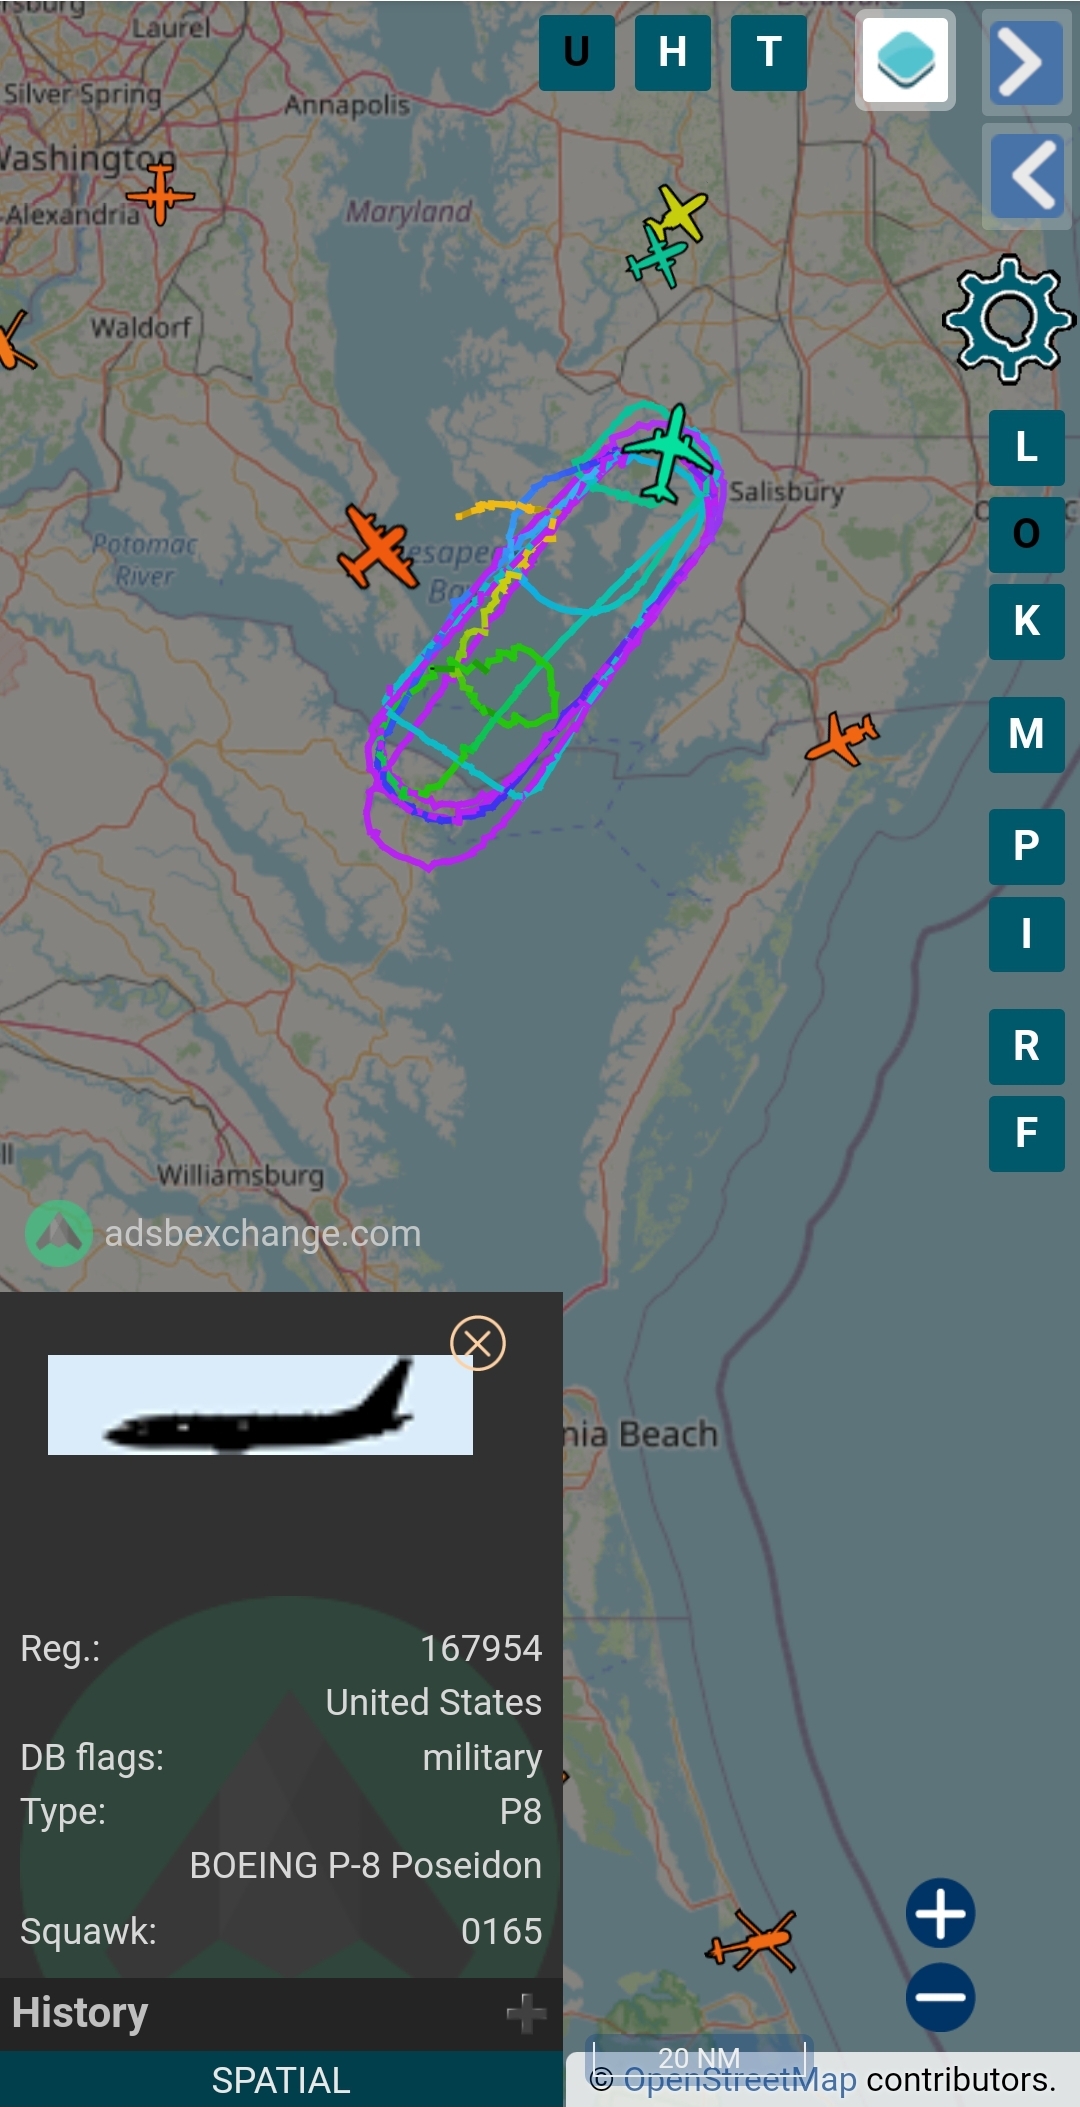Toggle the T button at top
The image size is (1080, 2107).
(769, 52)
